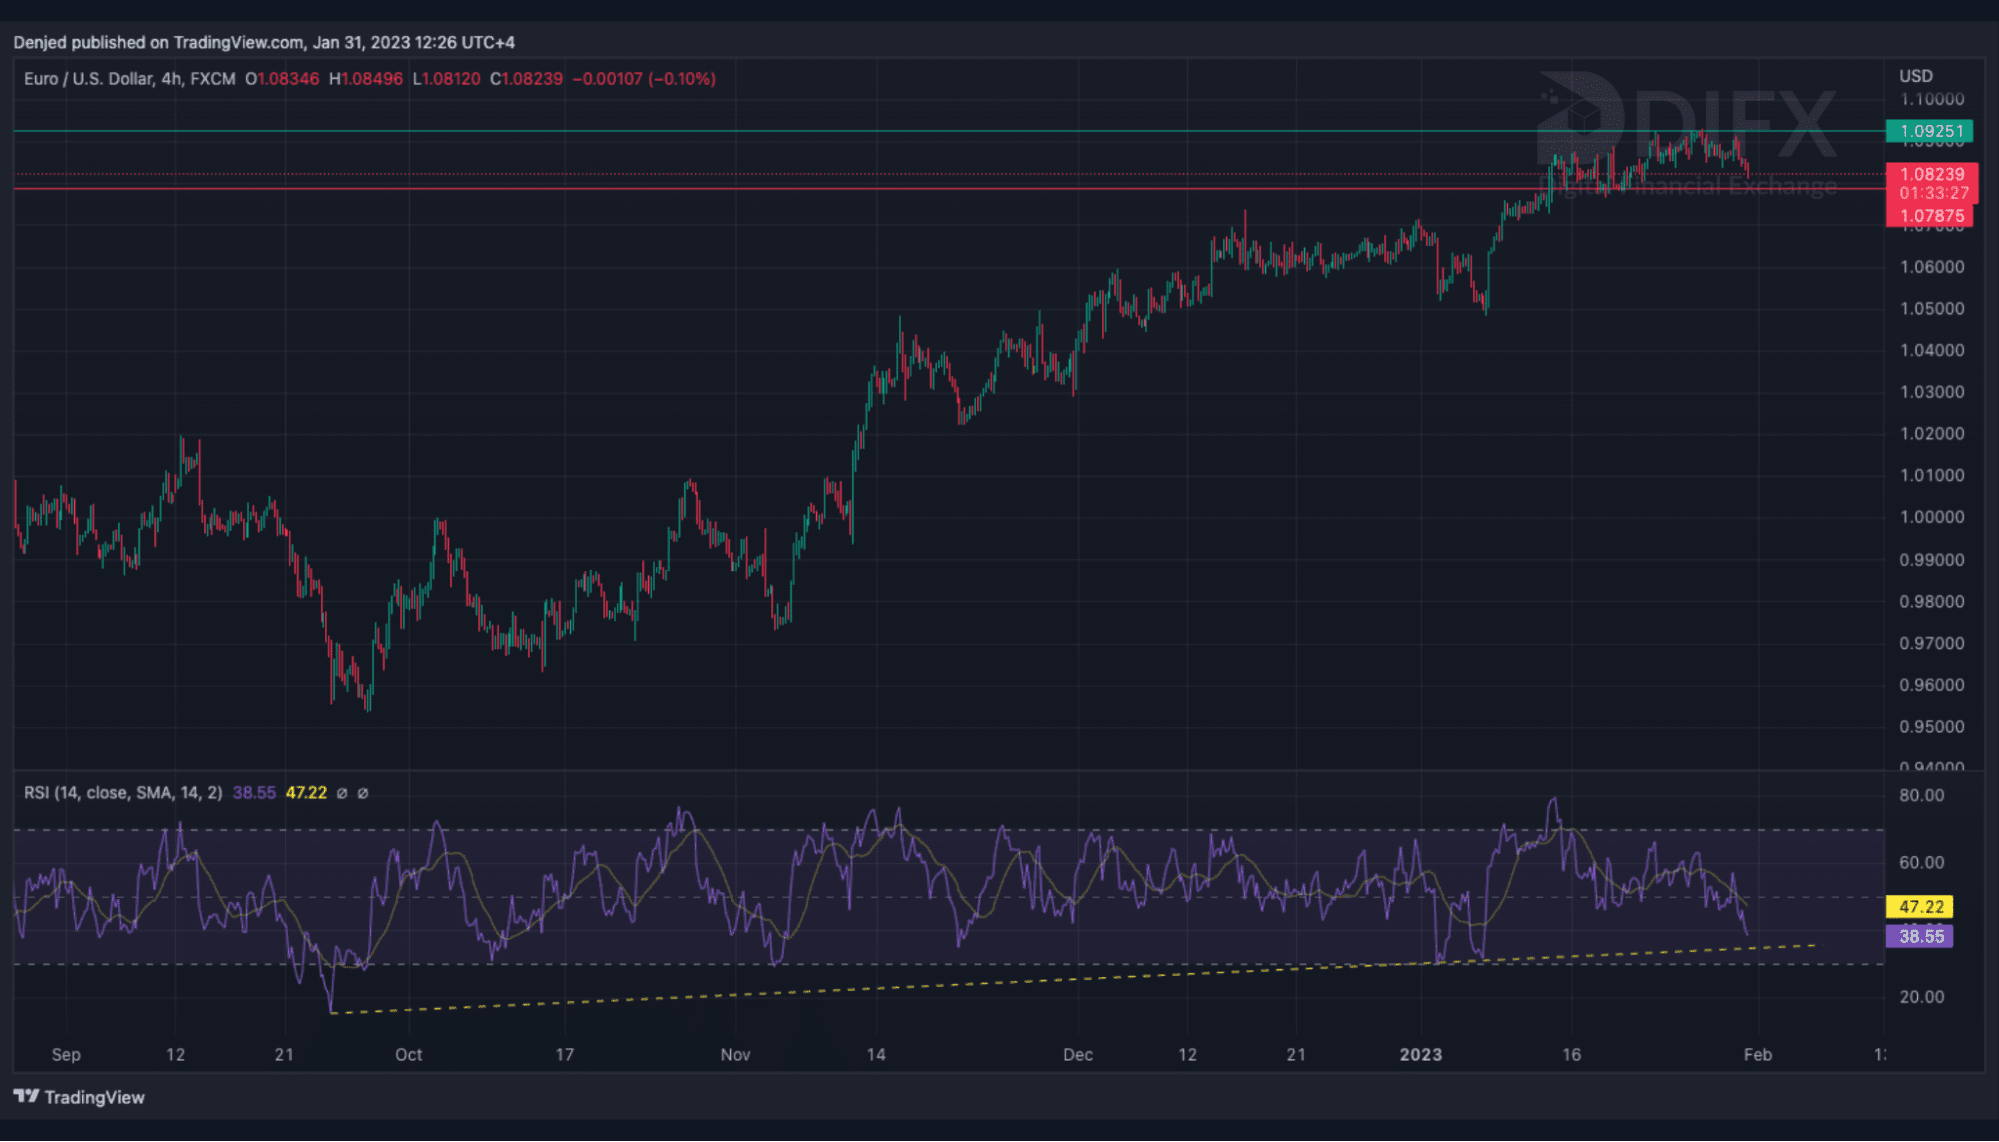Click the USD currency label on price axis
This screenshot has width=1999, height=1142.
point(1915,76)
